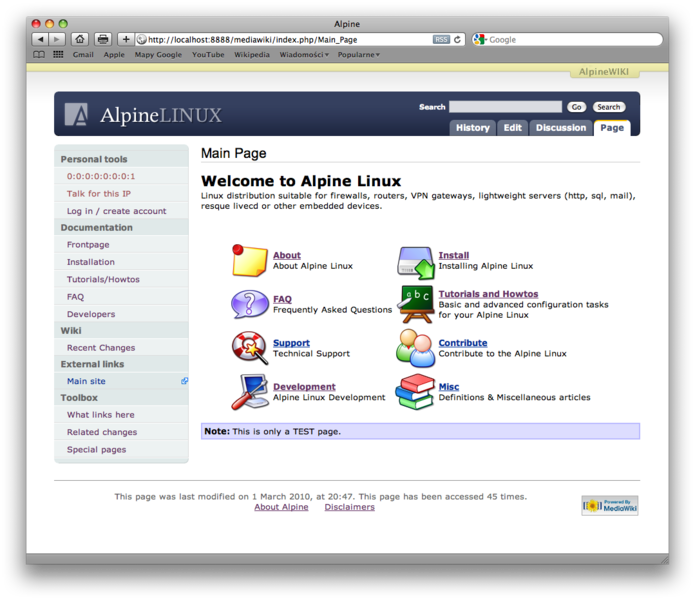This screenshot has width=695, height=600.
Task: Open the Apple bookmark
Action: 114,55
